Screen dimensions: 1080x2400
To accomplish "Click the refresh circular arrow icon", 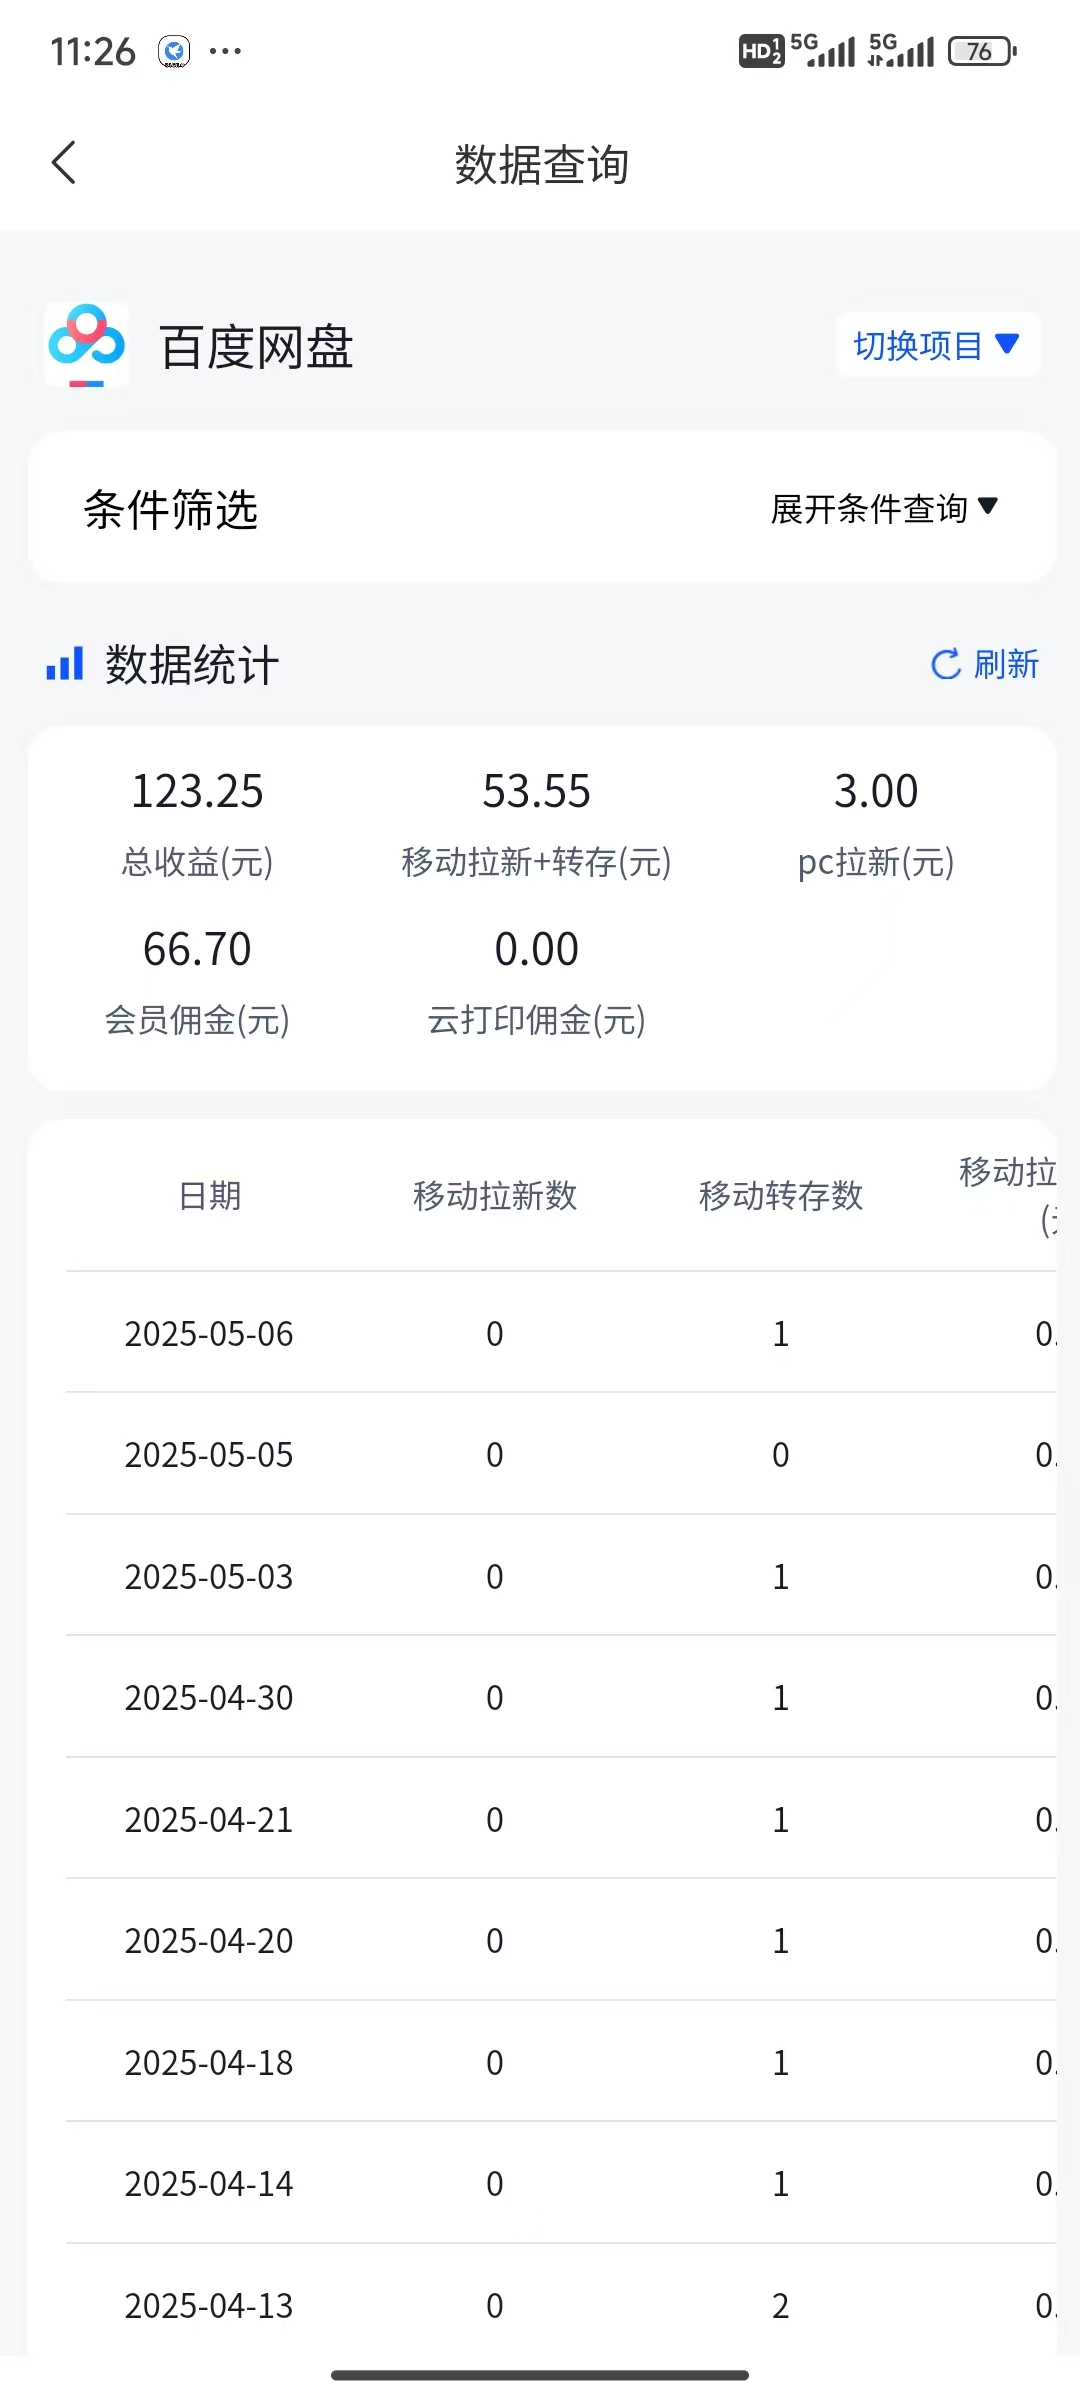I will (945, 664).
